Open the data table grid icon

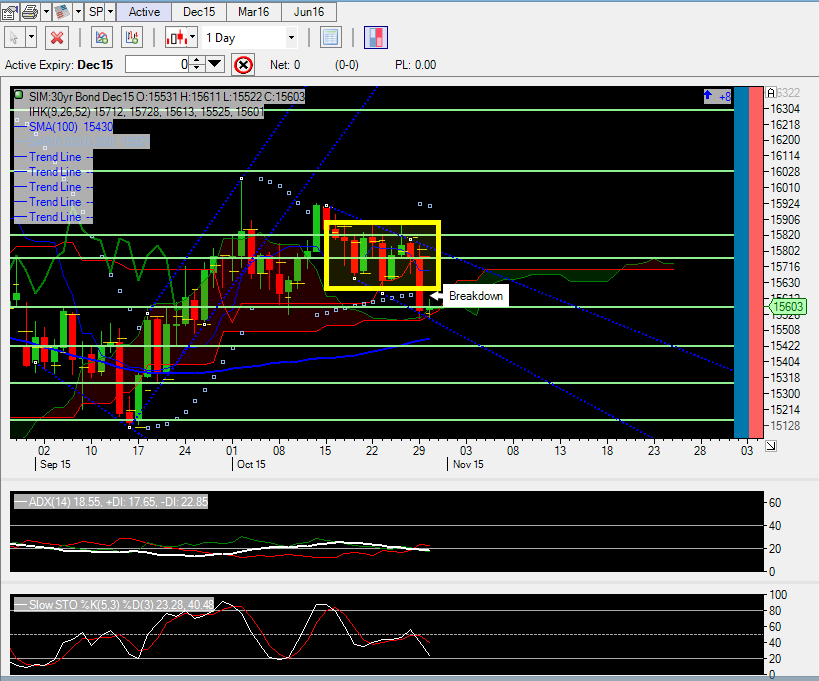point(331,38)
